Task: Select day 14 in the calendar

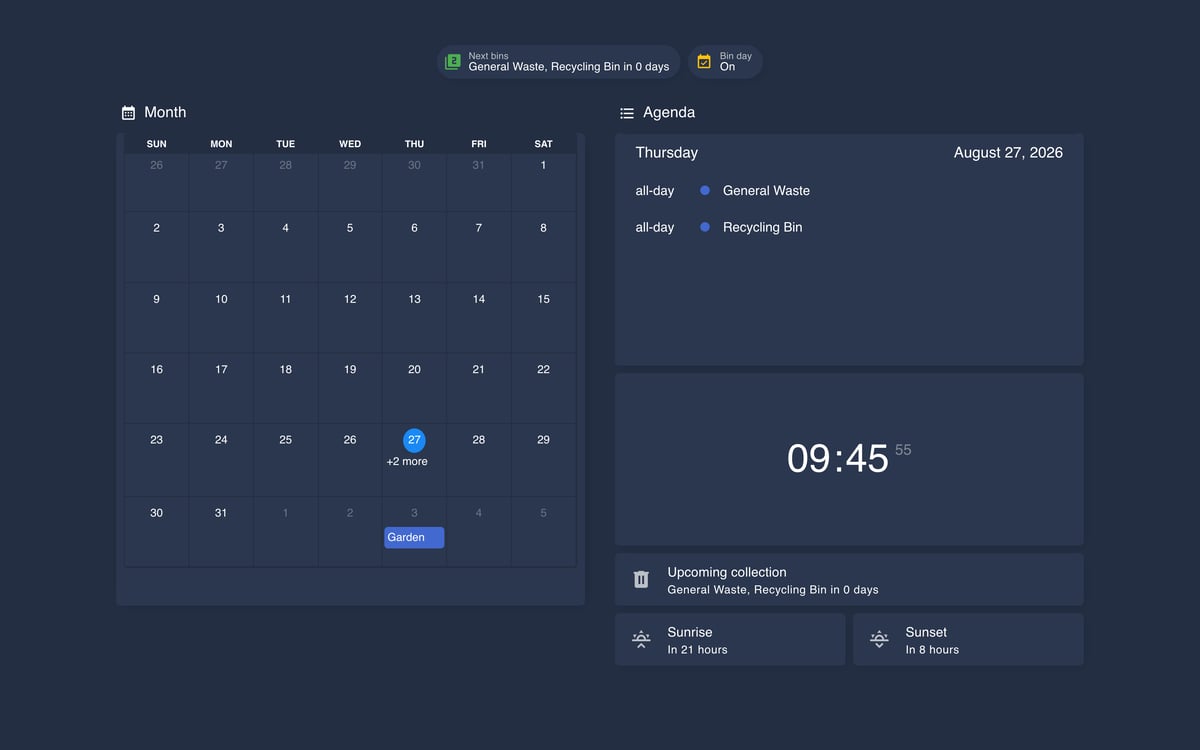Action: click(479, 299)
